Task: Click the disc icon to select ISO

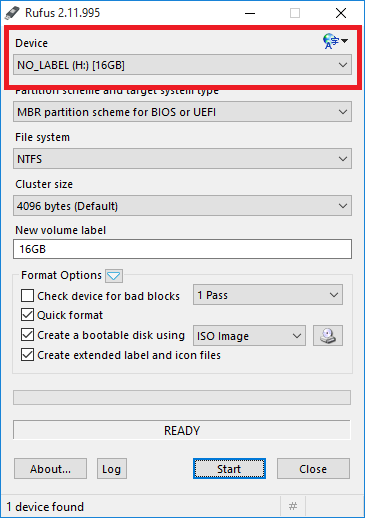Action: tap(328, 336)
